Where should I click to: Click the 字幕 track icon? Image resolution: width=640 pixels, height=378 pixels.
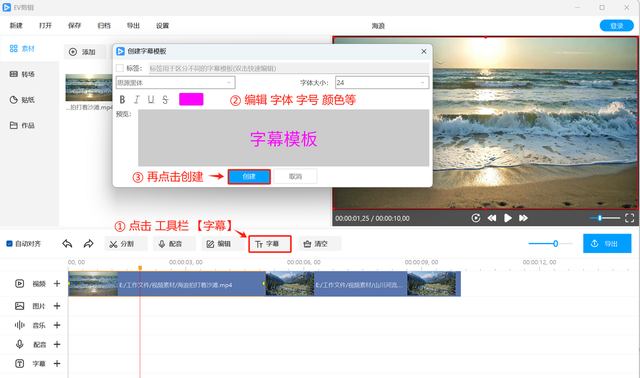point(19,363)
